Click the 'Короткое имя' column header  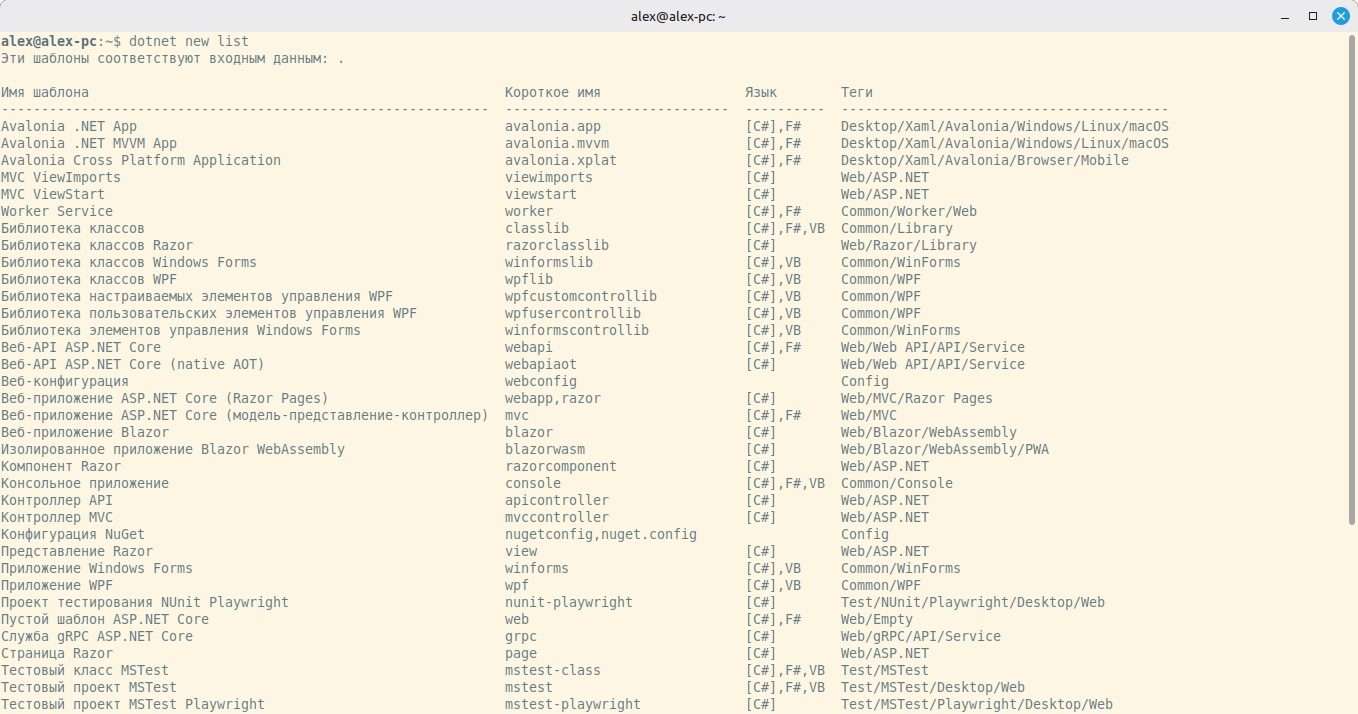point(553,92)
